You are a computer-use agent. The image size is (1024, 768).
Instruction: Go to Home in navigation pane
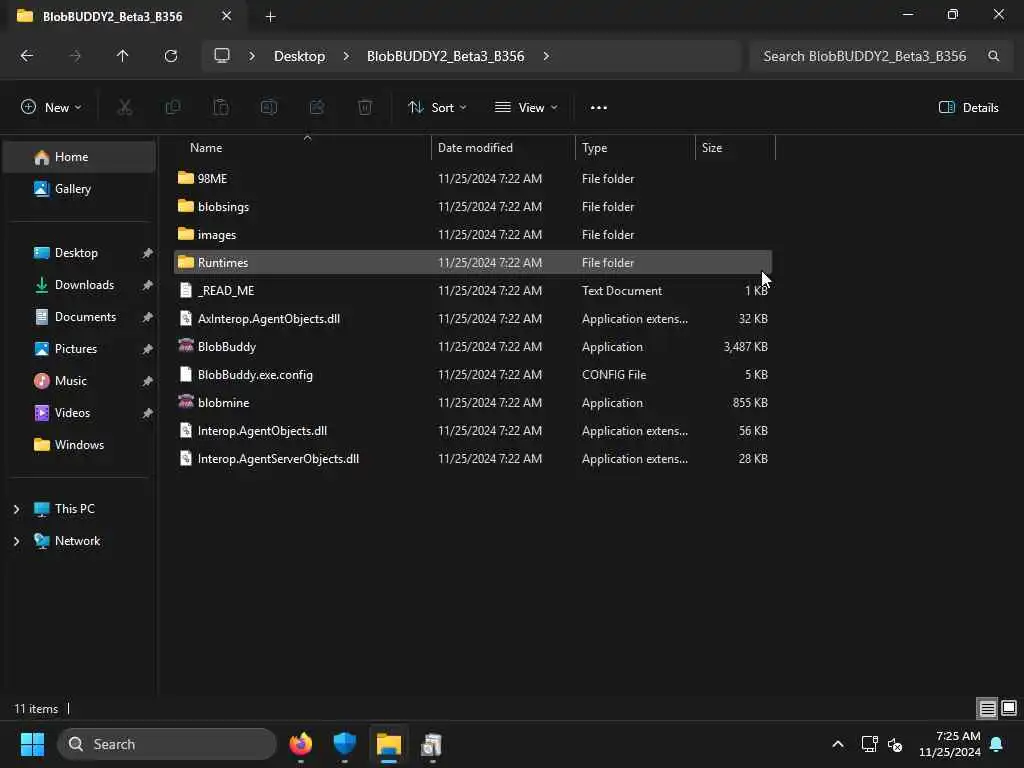(x=80, y=157)
